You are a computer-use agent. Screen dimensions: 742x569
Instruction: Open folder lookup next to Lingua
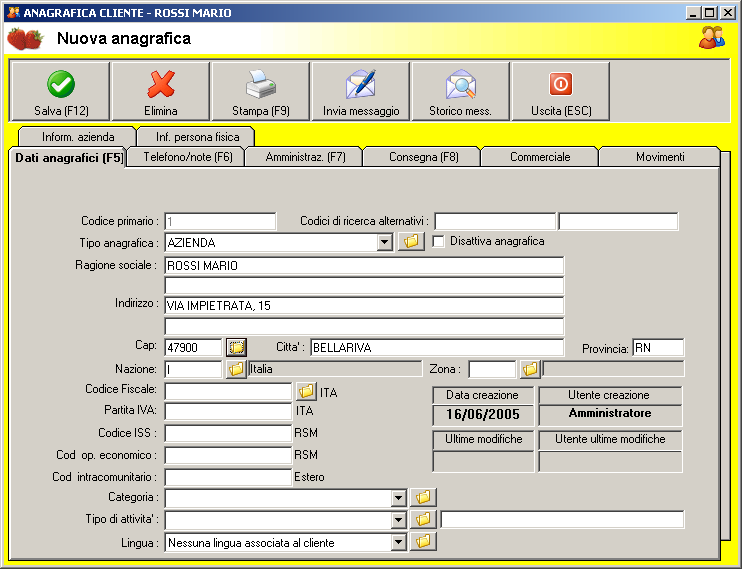pos(423,541)
